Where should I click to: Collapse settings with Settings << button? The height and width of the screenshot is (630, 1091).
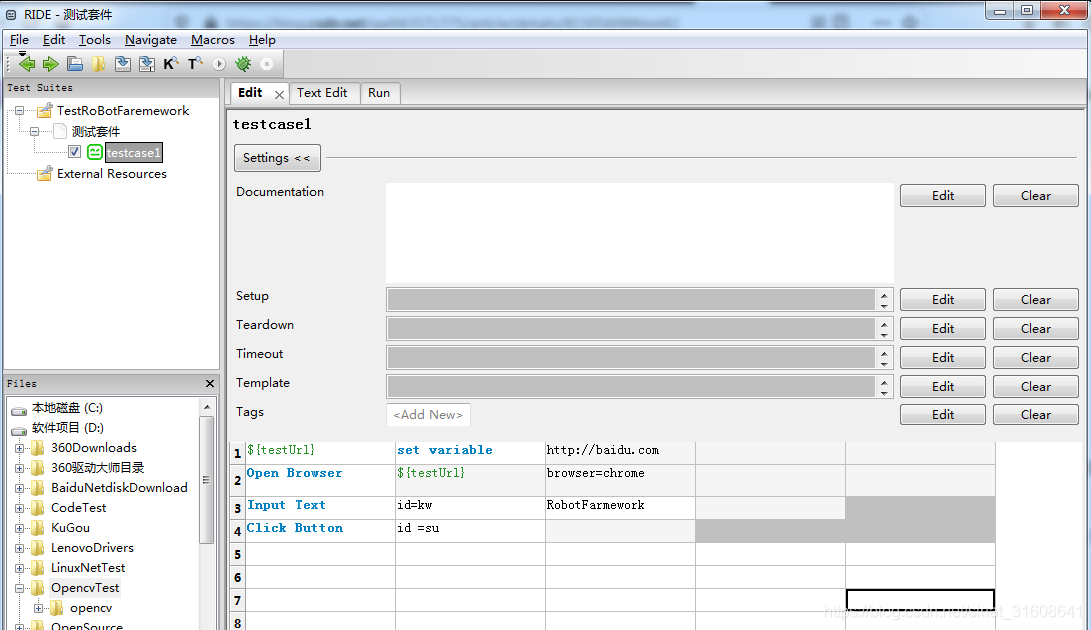click(277, 158)
